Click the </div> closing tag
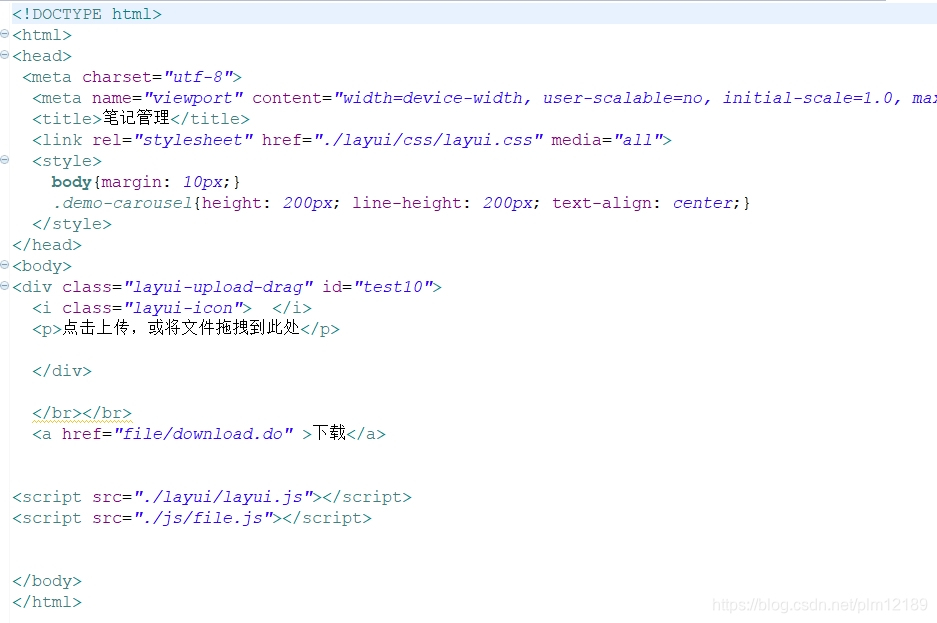937x623 pixels. 62,371
